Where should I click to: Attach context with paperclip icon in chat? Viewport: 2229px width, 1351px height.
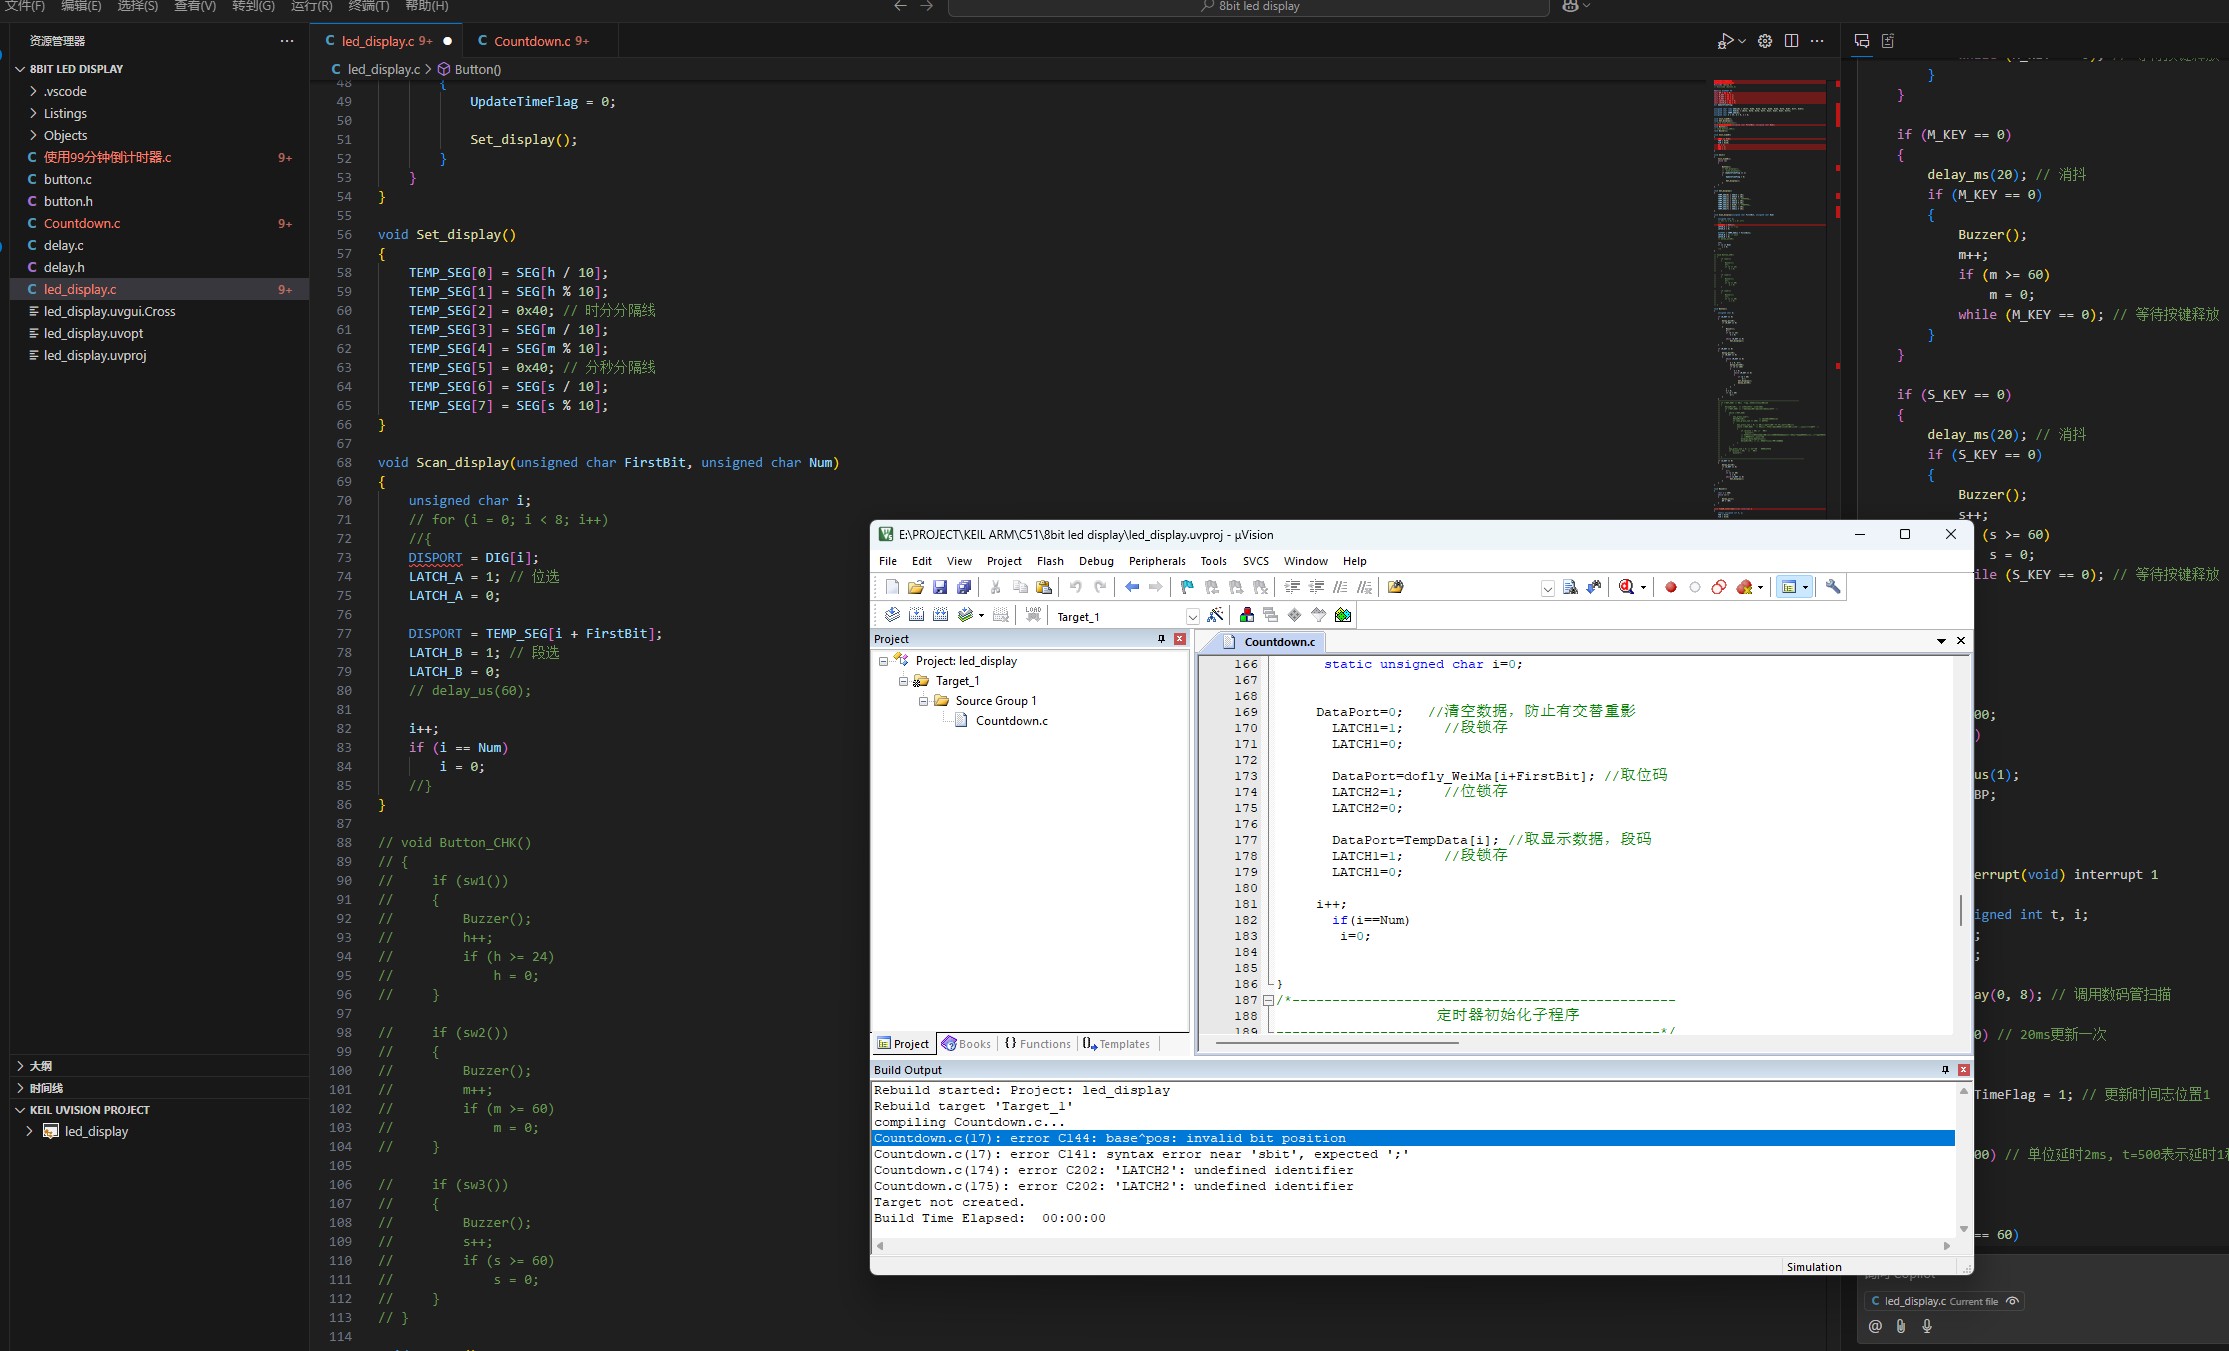1901,1326
